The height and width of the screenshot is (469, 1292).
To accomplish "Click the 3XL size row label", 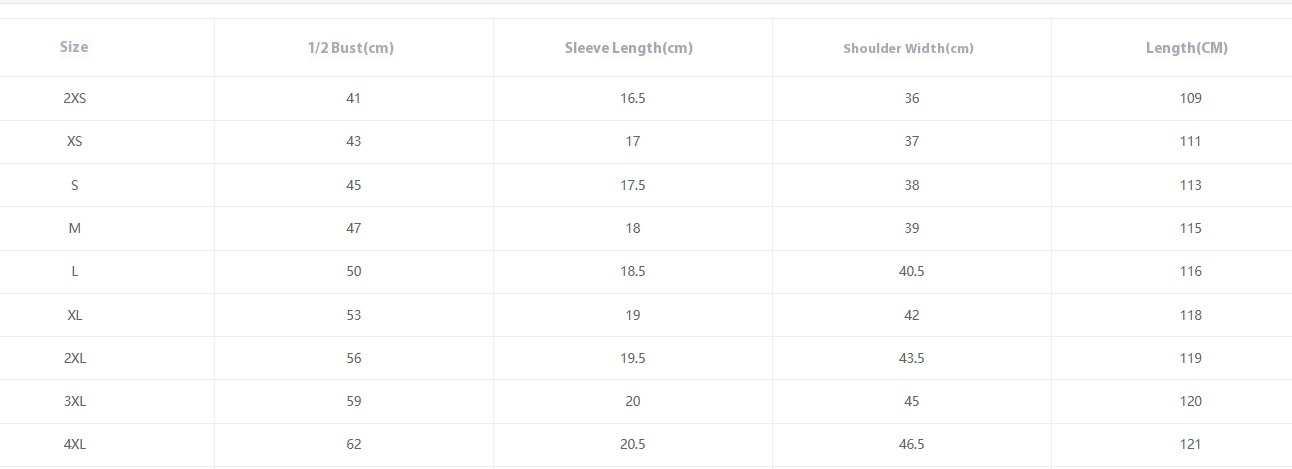I will (x=74, y=401).
